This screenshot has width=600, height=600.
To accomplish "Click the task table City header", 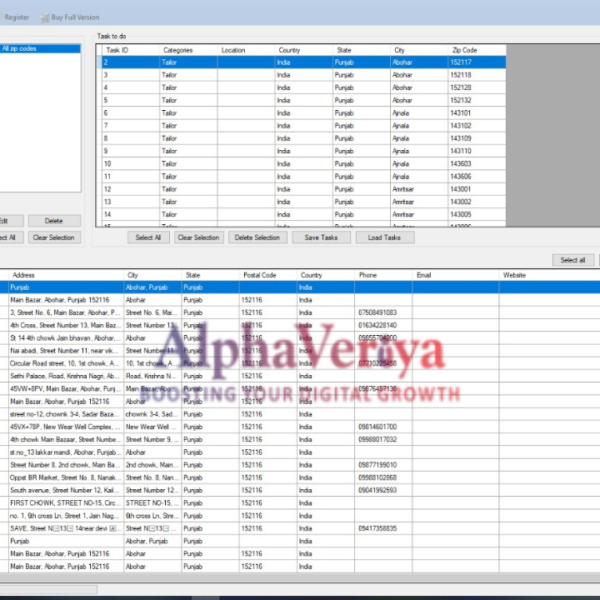I will (419, 50).
